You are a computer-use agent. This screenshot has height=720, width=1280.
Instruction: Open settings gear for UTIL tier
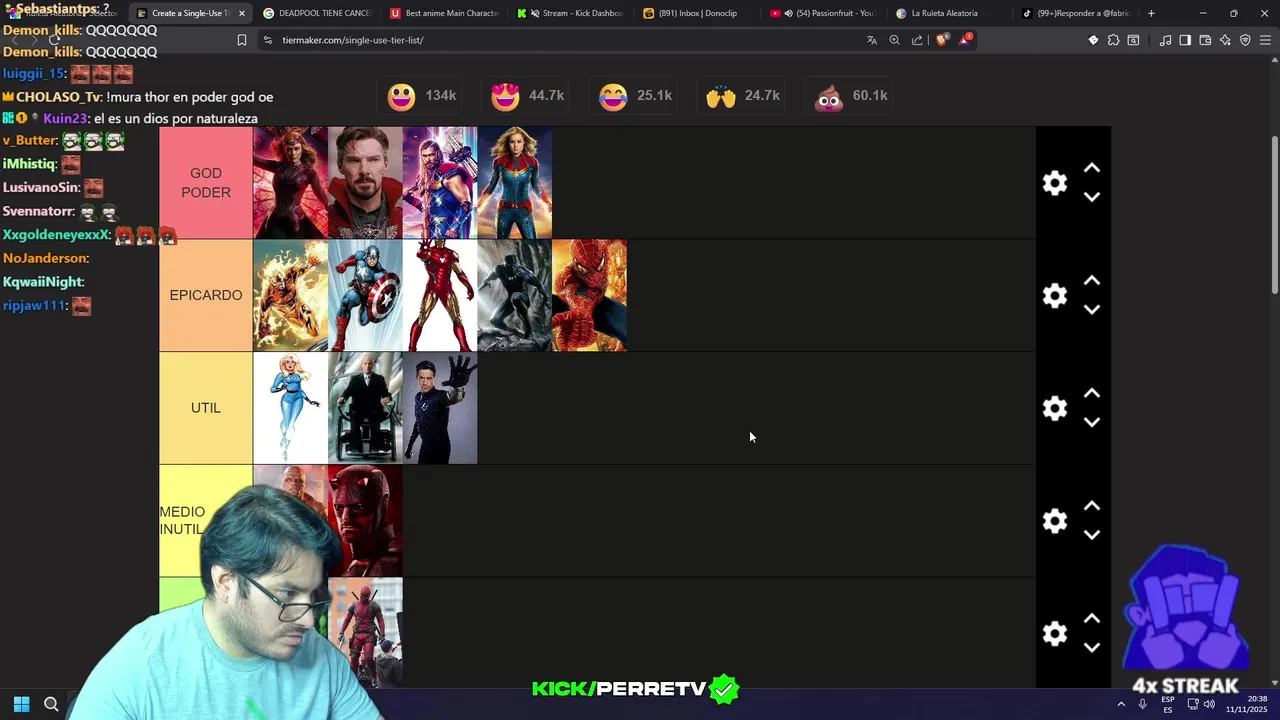point(1055,408)
